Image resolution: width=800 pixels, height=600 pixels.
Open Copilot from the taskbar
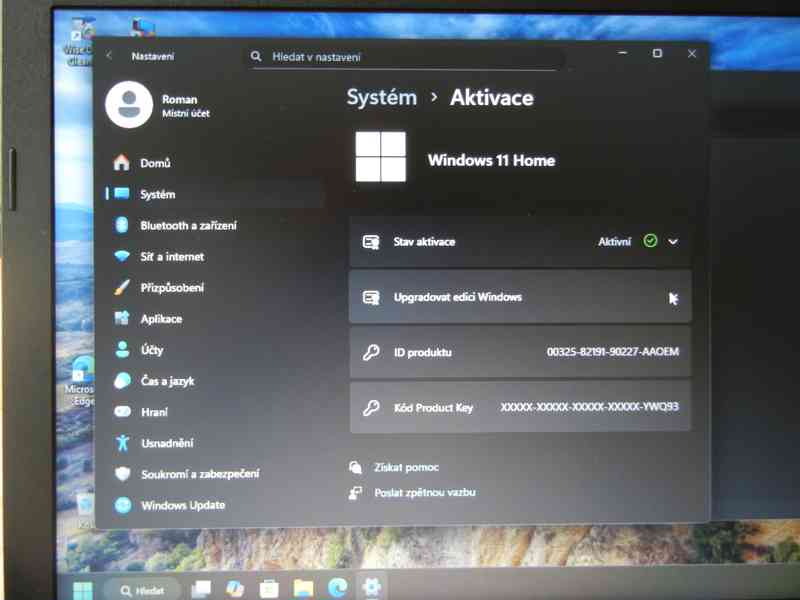tap(235, 589)
